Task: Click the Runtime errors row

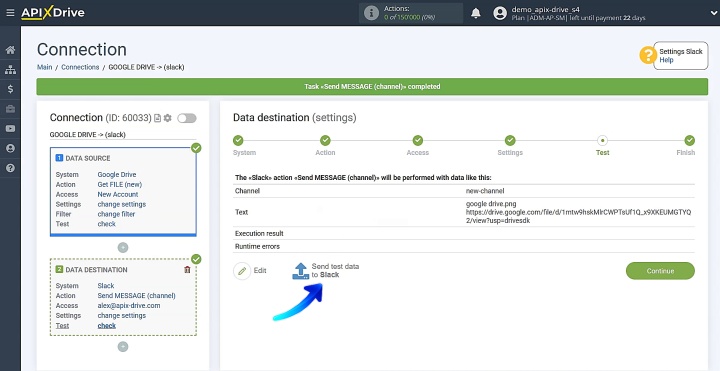Action: click(464, 246)
